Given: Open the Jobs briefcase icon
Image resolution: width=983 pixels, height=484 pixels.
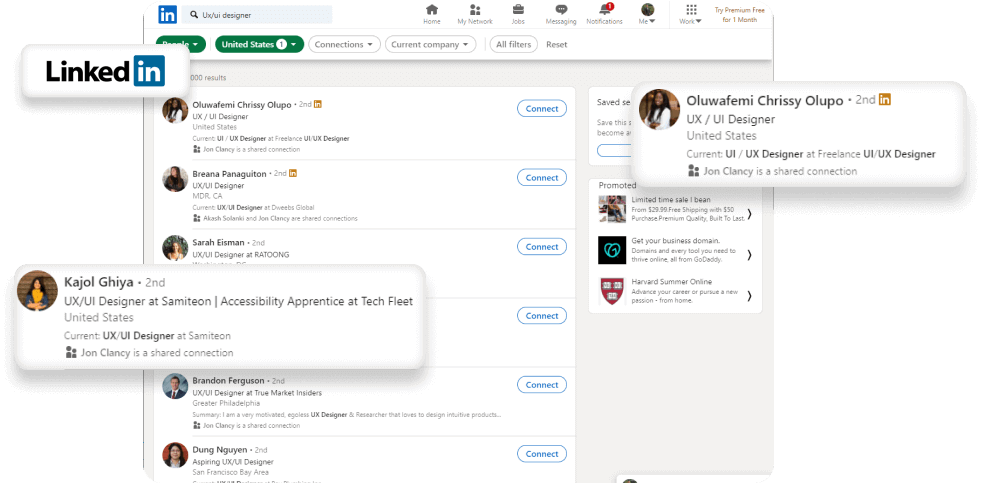Looking at the screenshot, I should pos(518,10).
